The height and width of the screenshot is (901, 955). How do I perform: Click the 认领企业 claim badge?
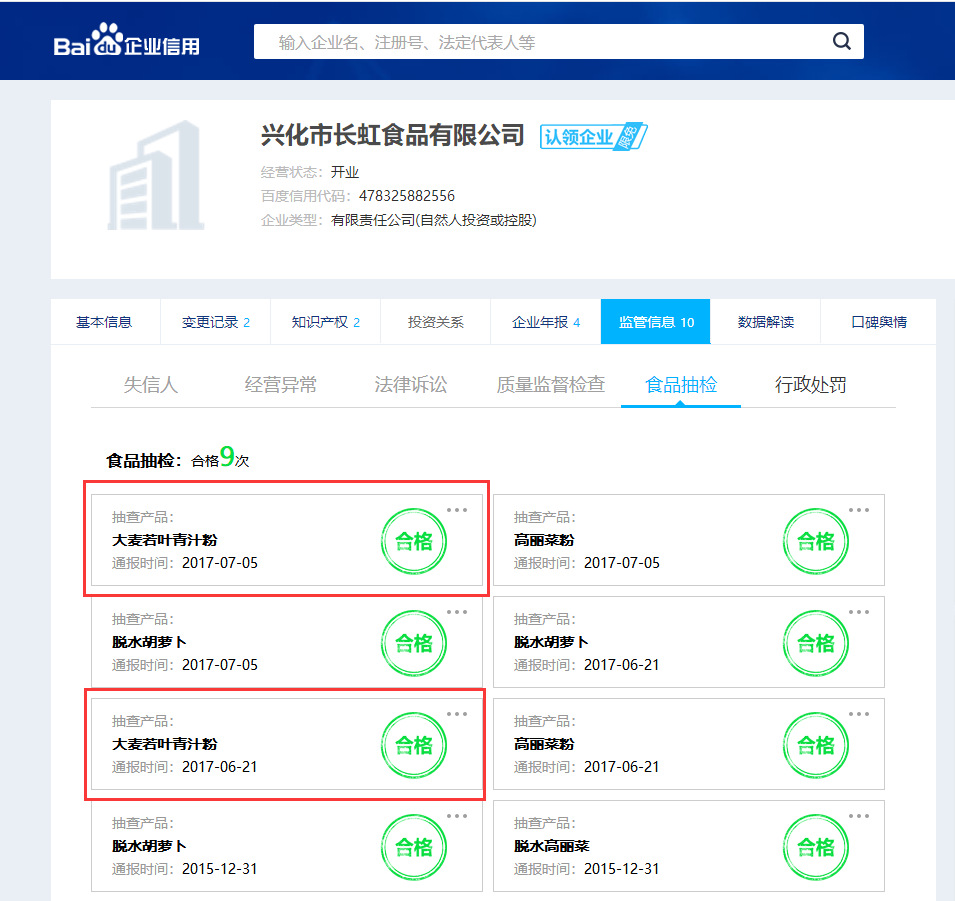tap(593, 136)
